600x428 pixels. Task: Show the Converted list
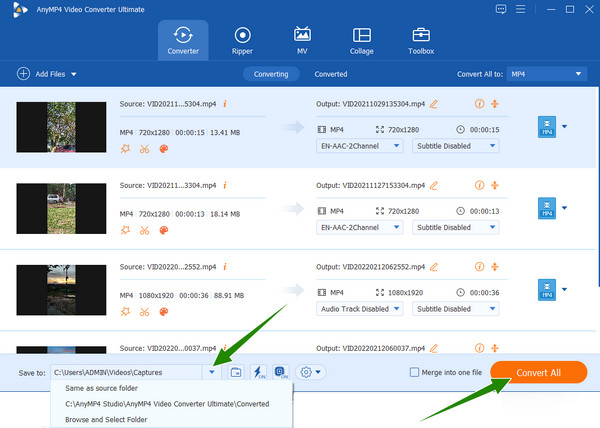331,74
